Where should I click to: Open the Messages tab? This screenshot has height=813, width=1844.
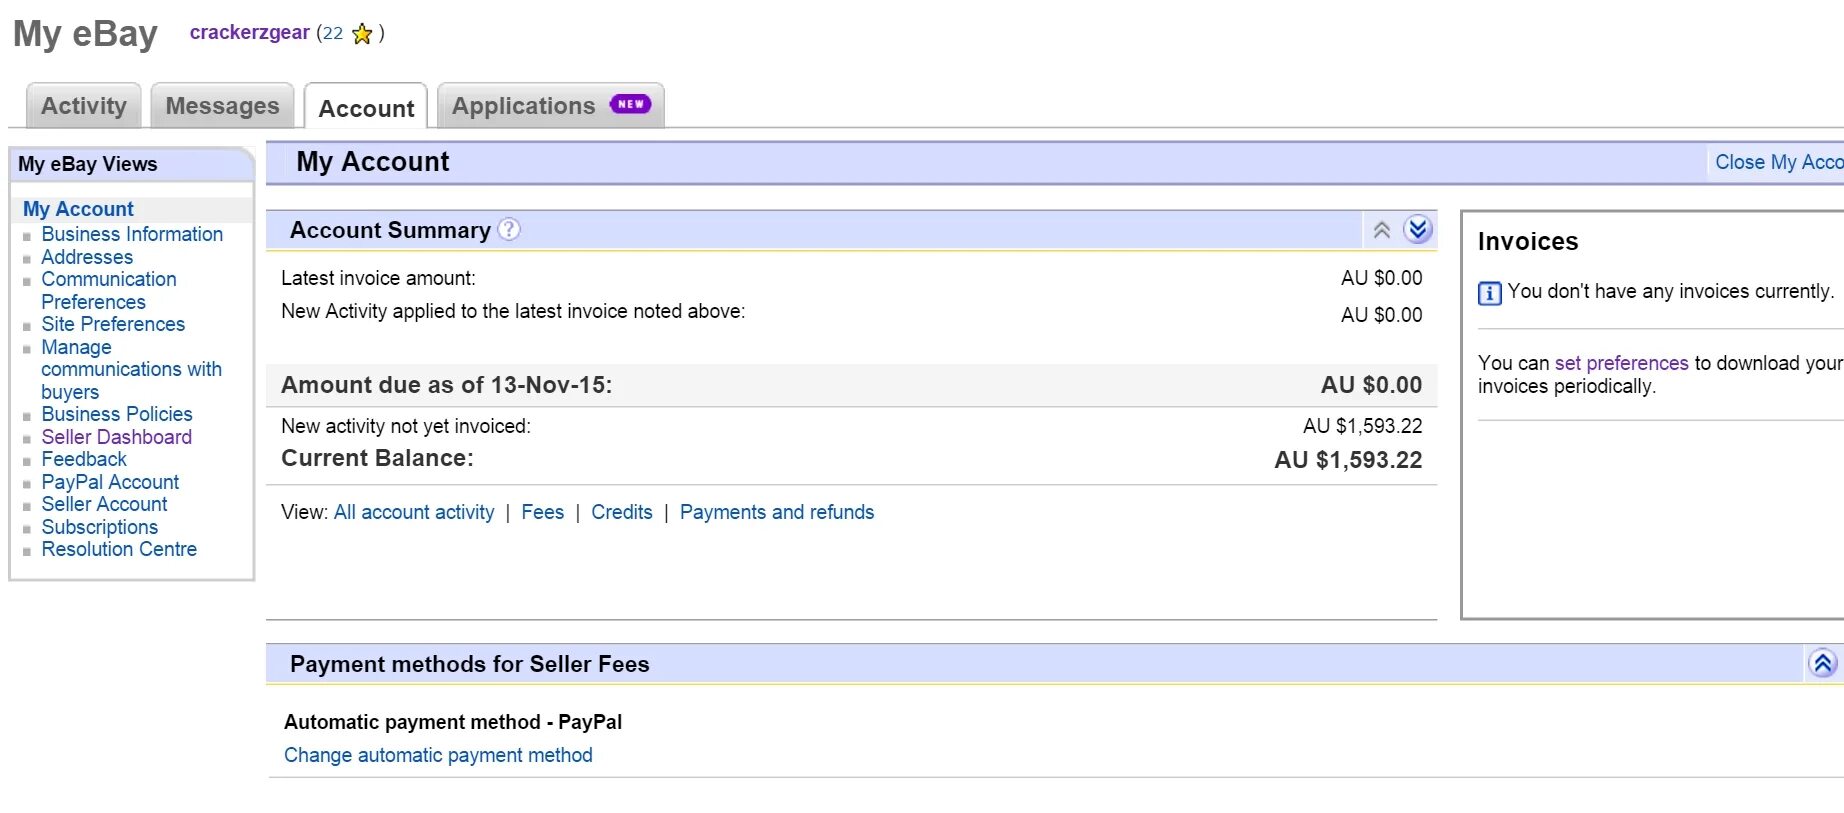[222, 106]
